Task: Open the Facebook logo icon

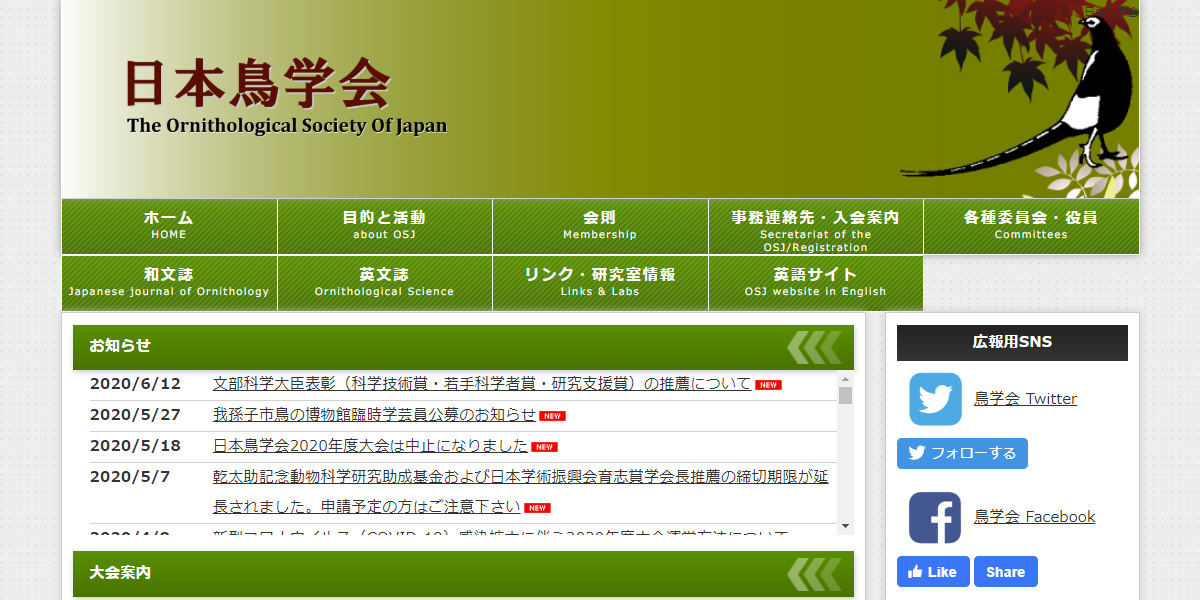Action: point(935,517)
